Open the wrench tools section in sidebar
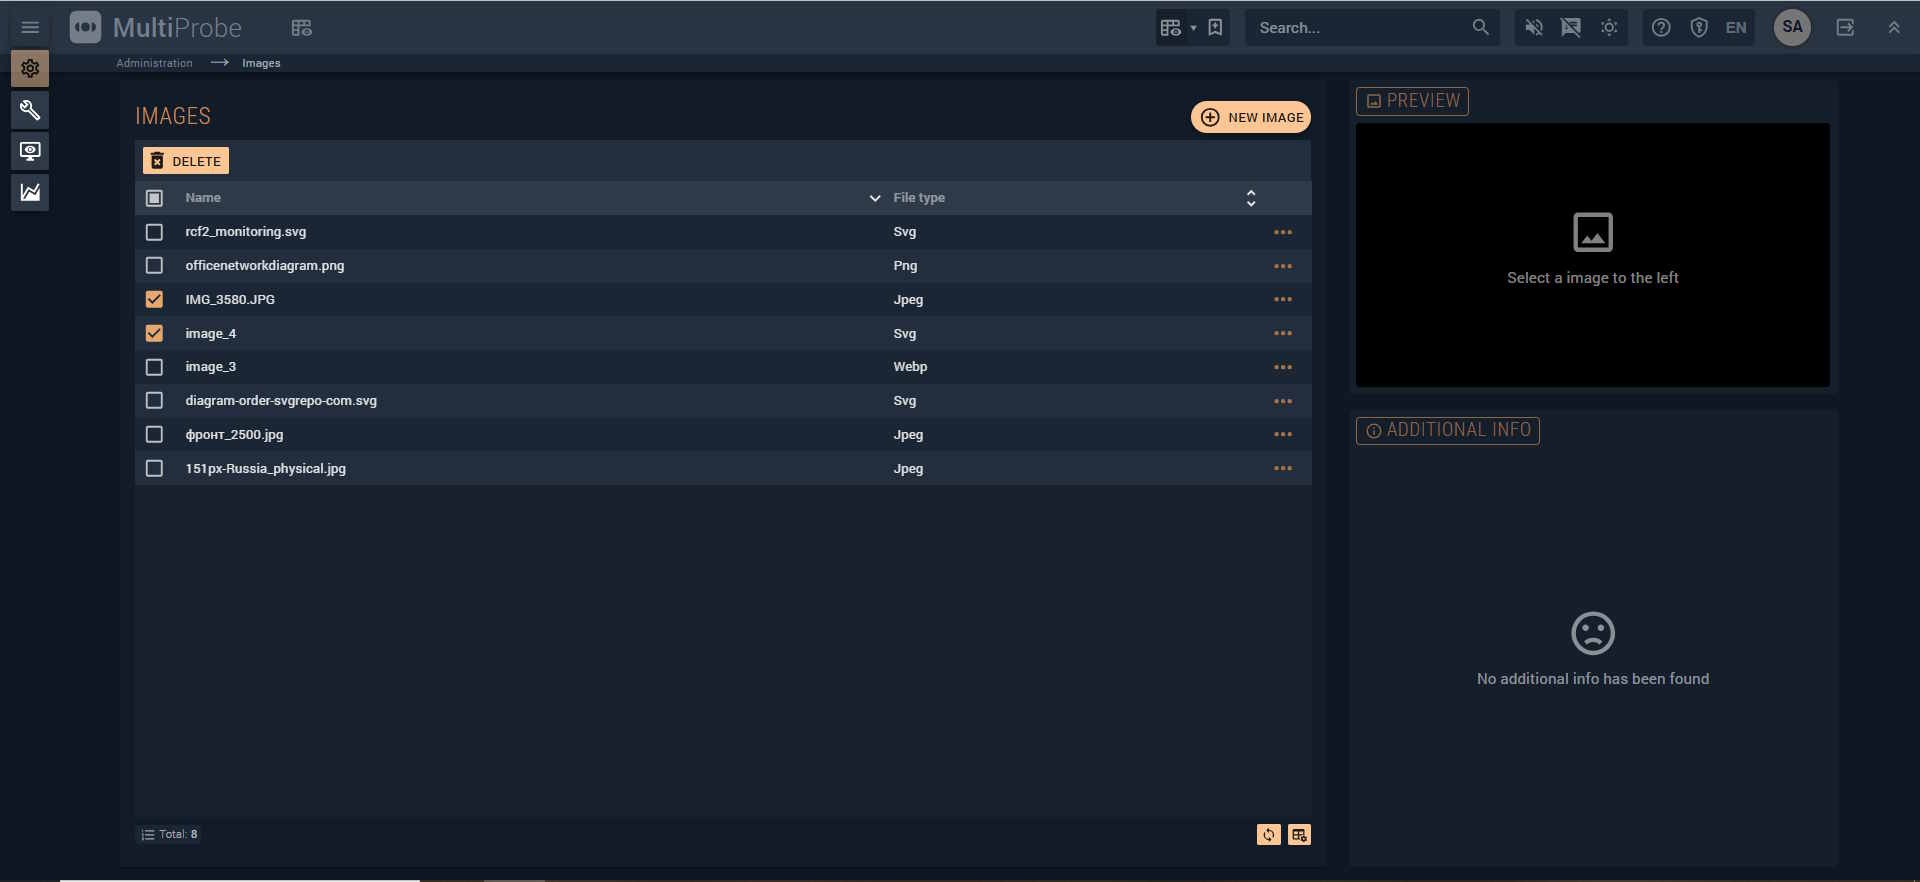The height and width of the screenshot is (882, 1920). [30, 110]
